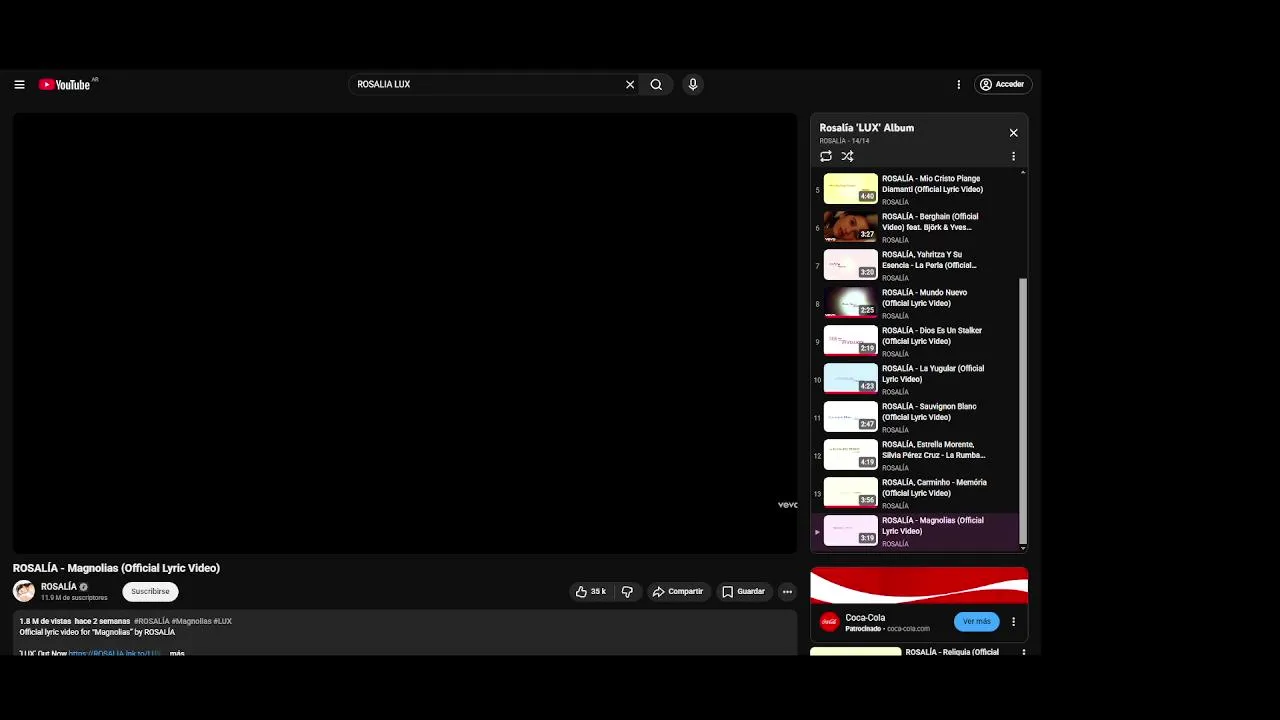Image resolution: width=1280 pixels, height=720 pixels.
Task: Select Mundo Nuevo lyric video
Action: point(915,303)
